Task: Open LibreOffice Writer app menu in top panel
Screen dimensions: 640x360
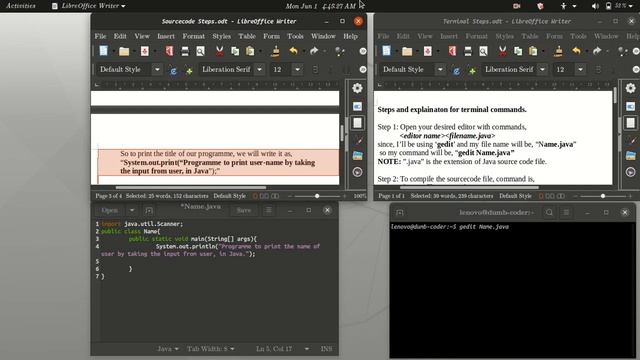Action: tap(89, 6)
